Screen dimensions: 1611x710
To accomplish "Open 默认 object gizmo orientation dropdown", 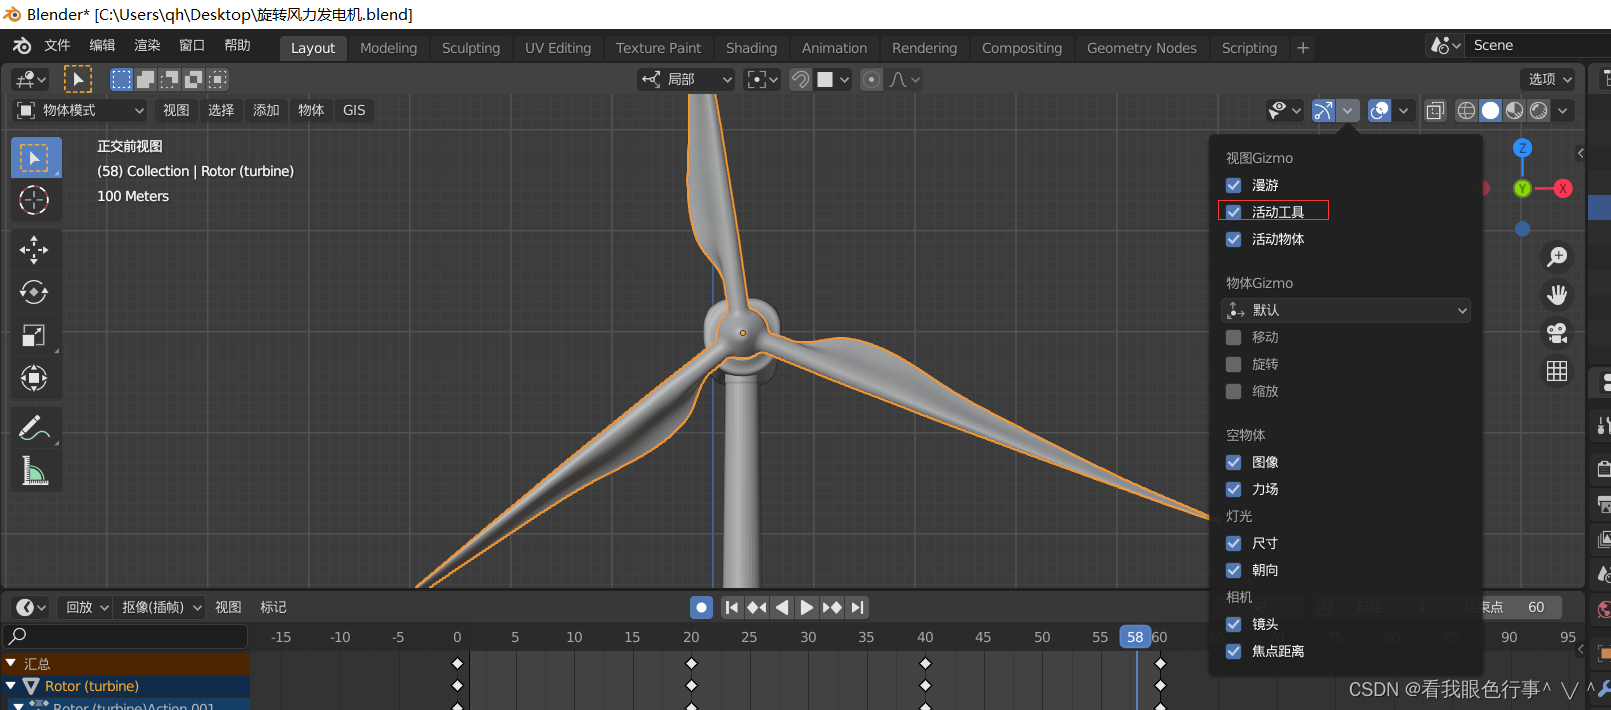I will coord(1346,310).
